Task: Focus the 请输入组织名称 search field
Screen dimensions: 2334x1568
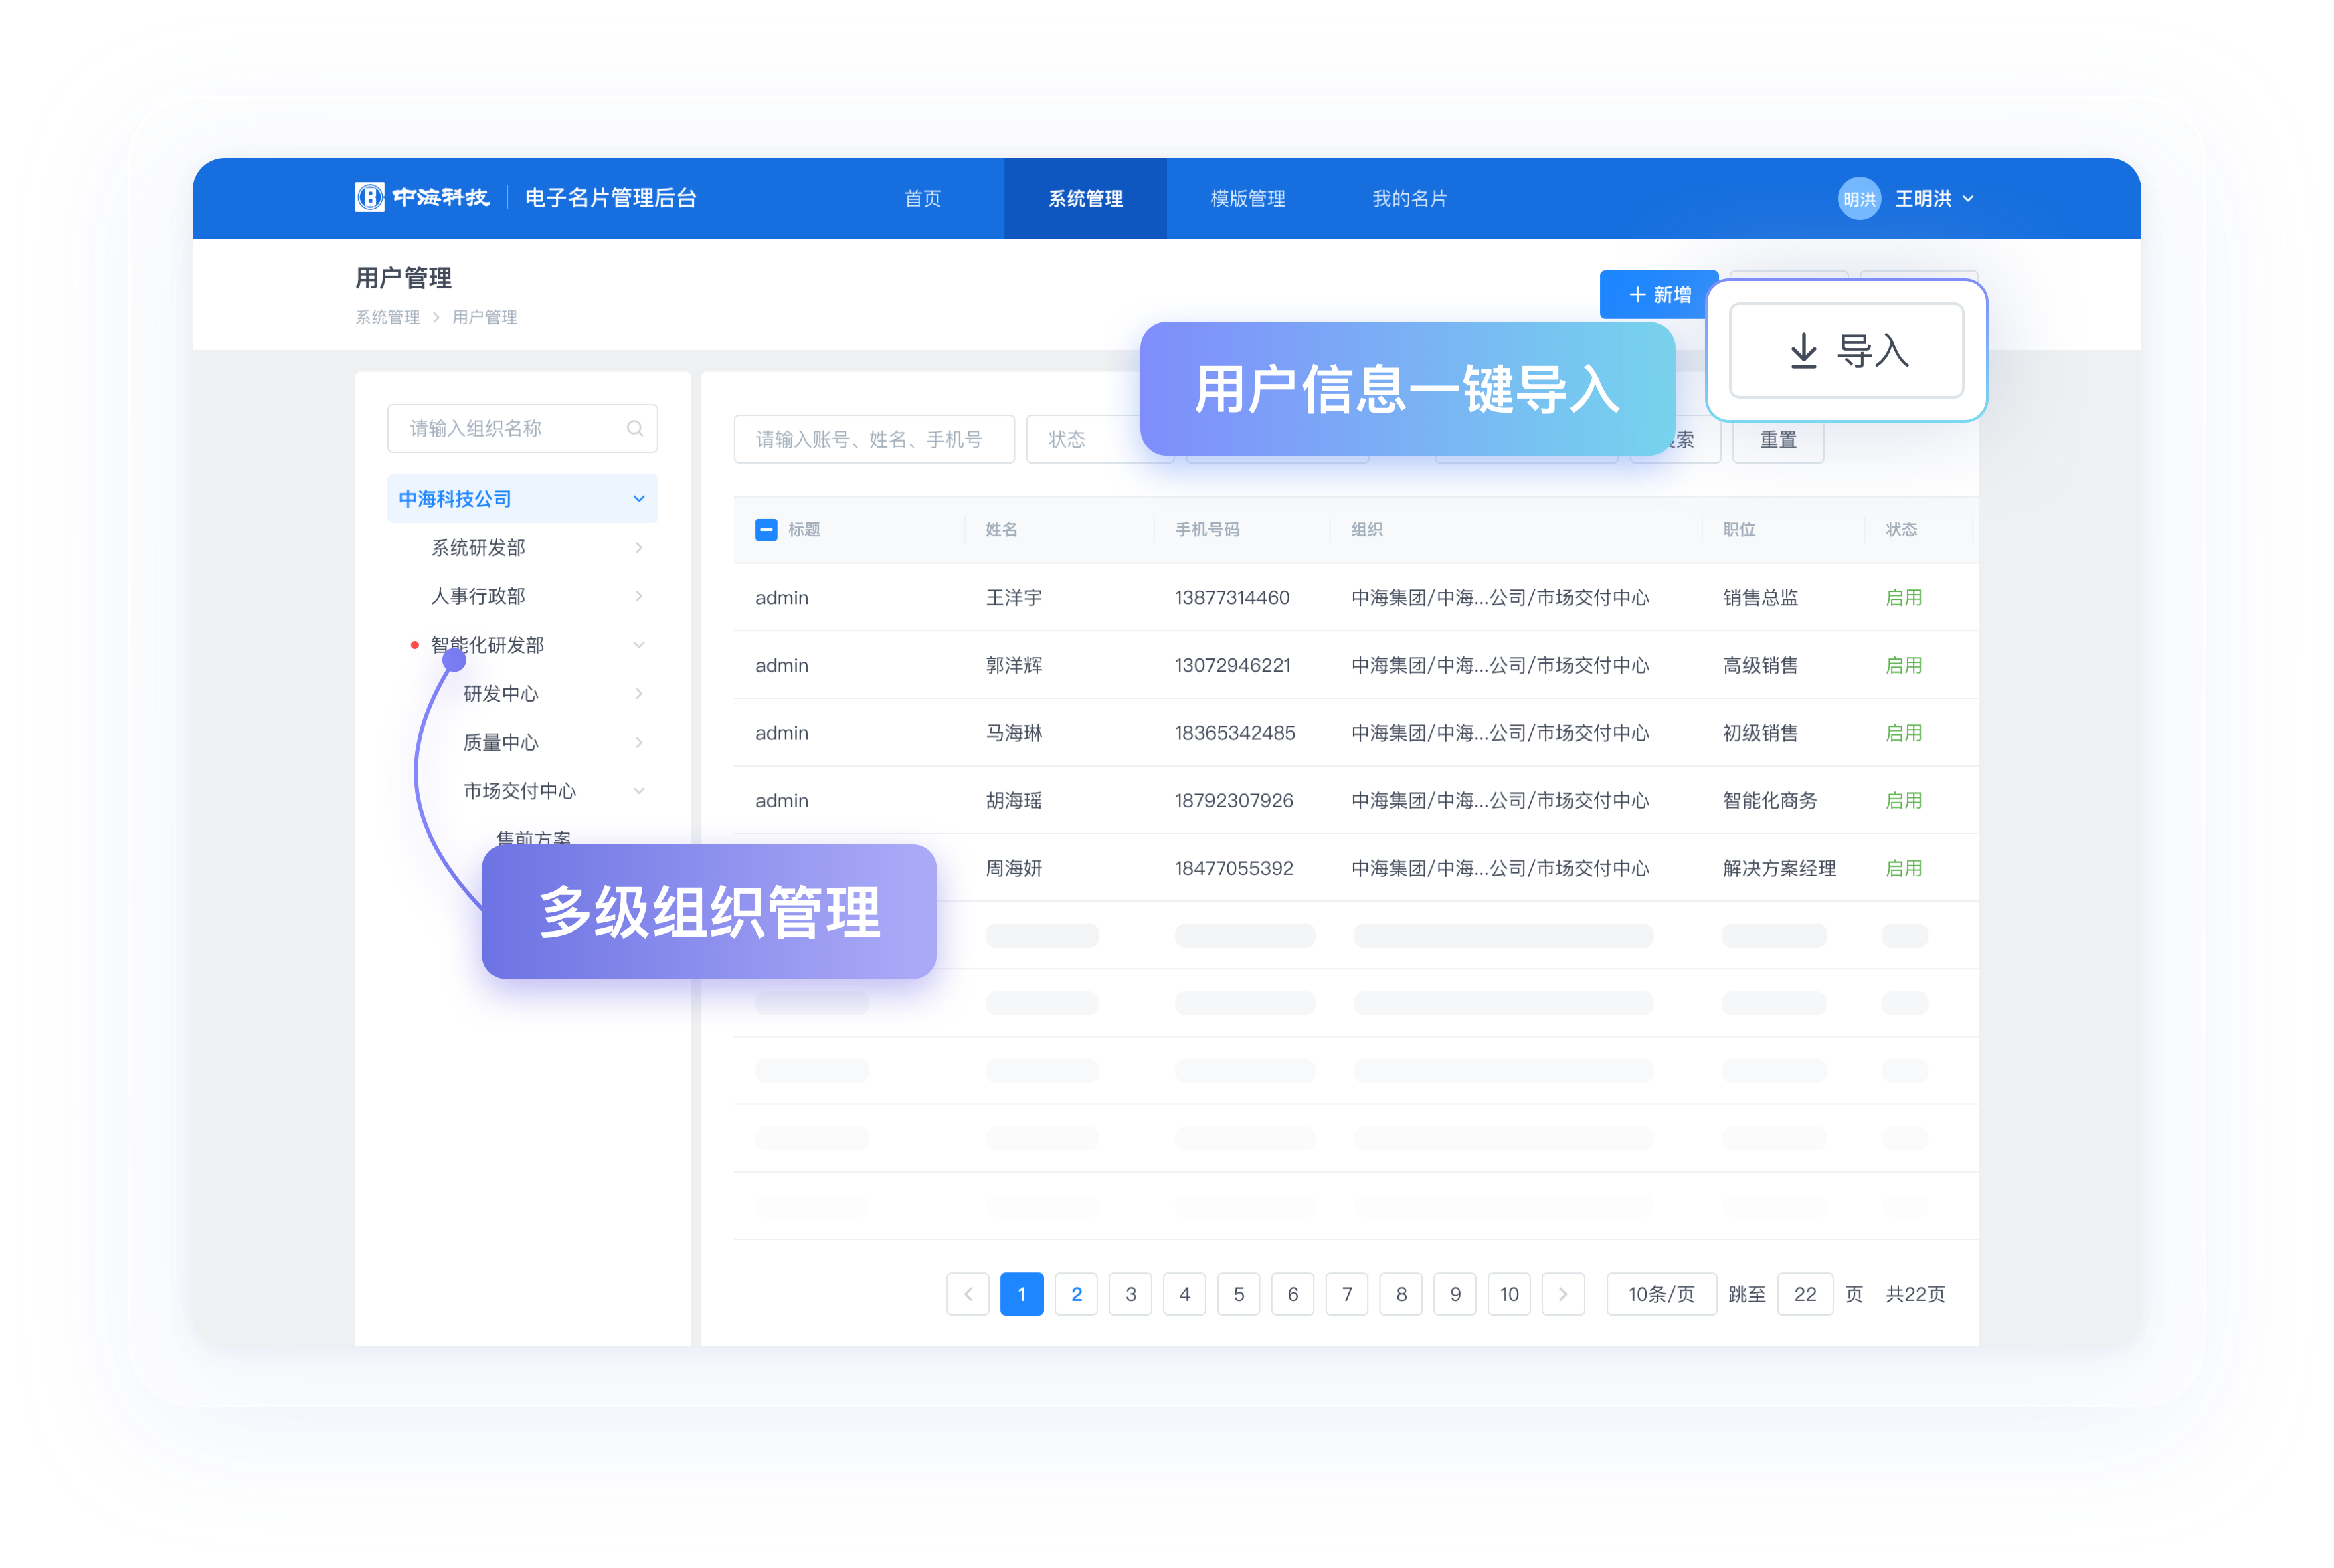Action: tap(522, 428)
